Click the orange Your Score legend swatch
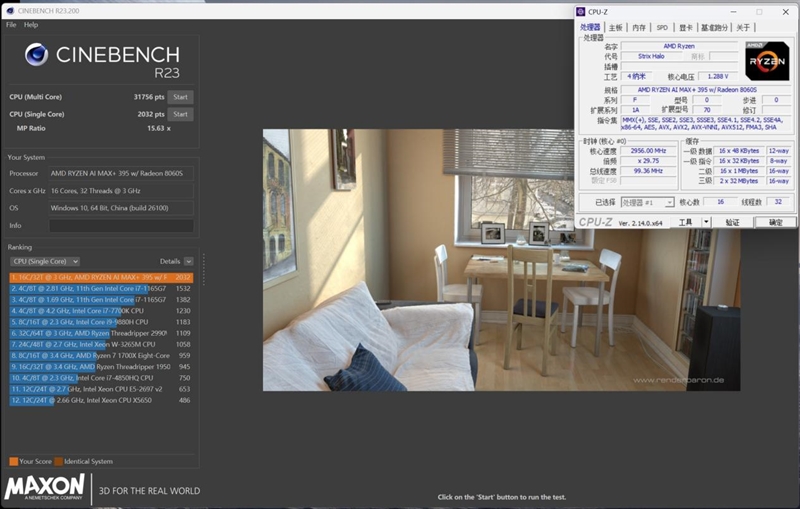The height and width of the screenshot is (509, 800). (13, 461)
